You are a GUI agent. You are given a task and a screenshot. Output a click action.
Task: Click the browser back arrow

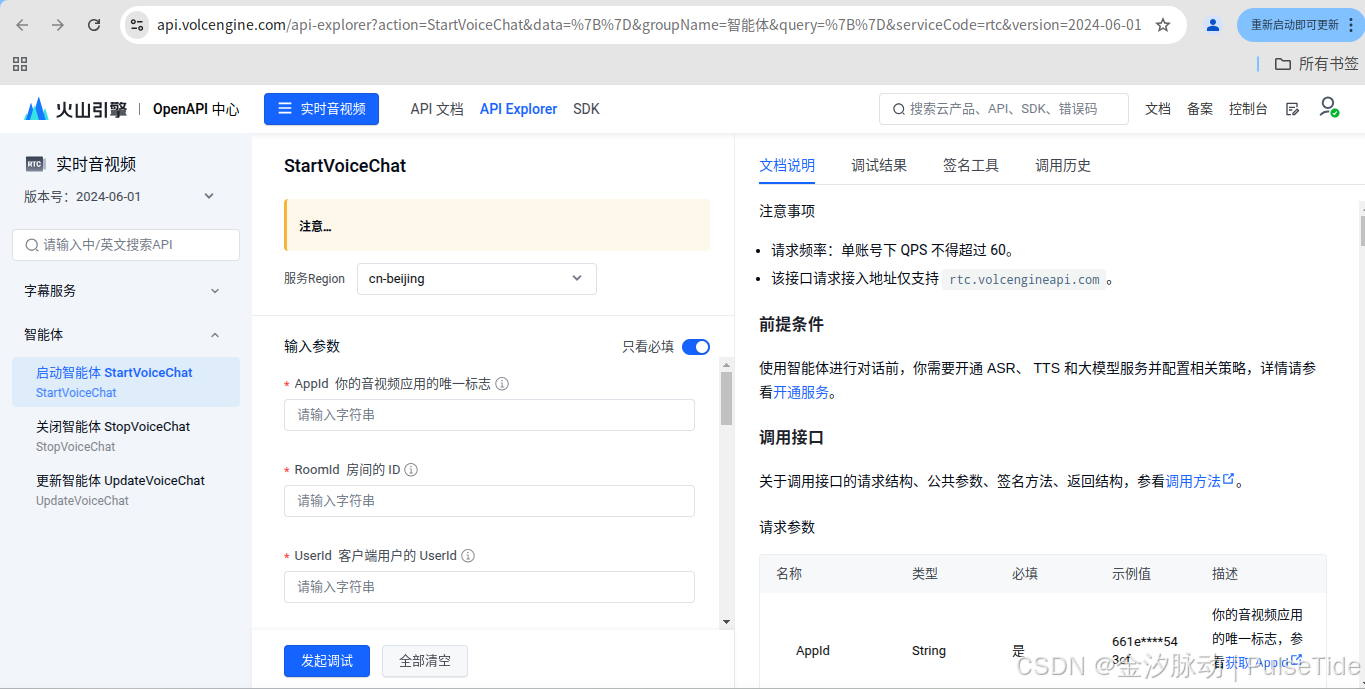pos(22,25)
